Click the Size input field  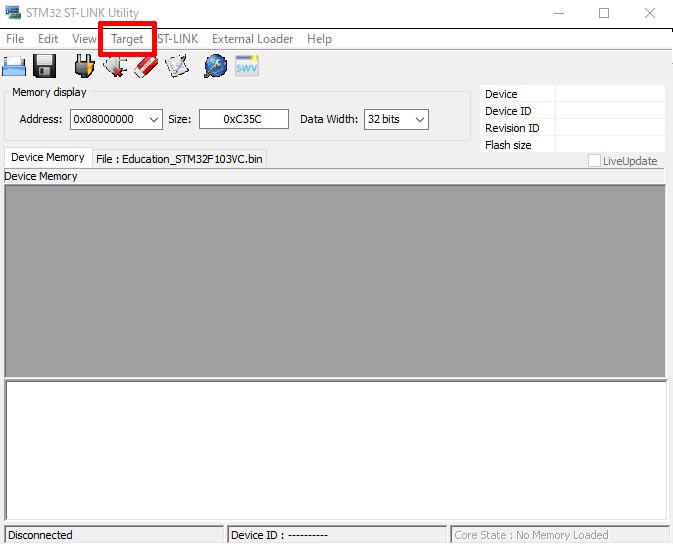click(244, 119)
